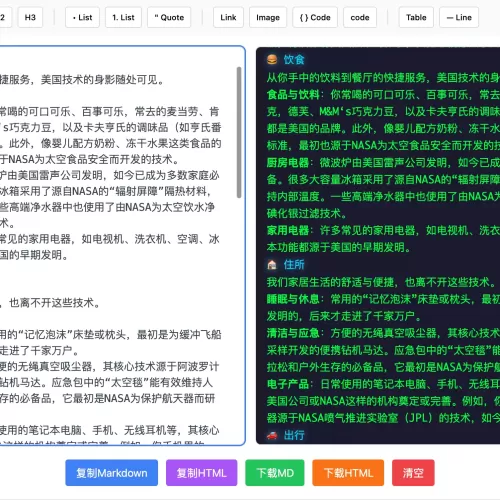
Task: Click the bold 电子产品 label in preview
Action: click(x=288, y=384)
